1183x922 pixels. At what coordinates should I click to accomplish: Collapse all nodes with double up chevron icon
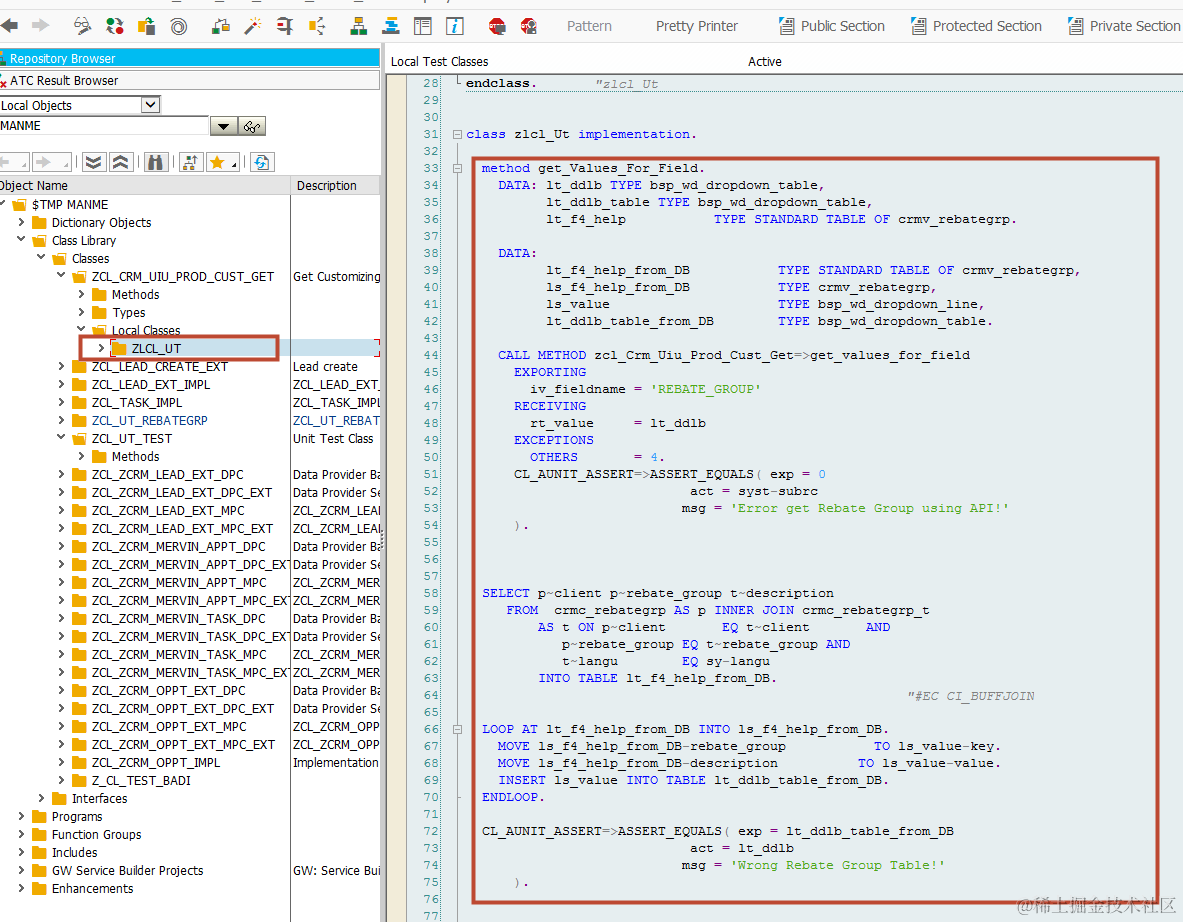click(121, 162)
